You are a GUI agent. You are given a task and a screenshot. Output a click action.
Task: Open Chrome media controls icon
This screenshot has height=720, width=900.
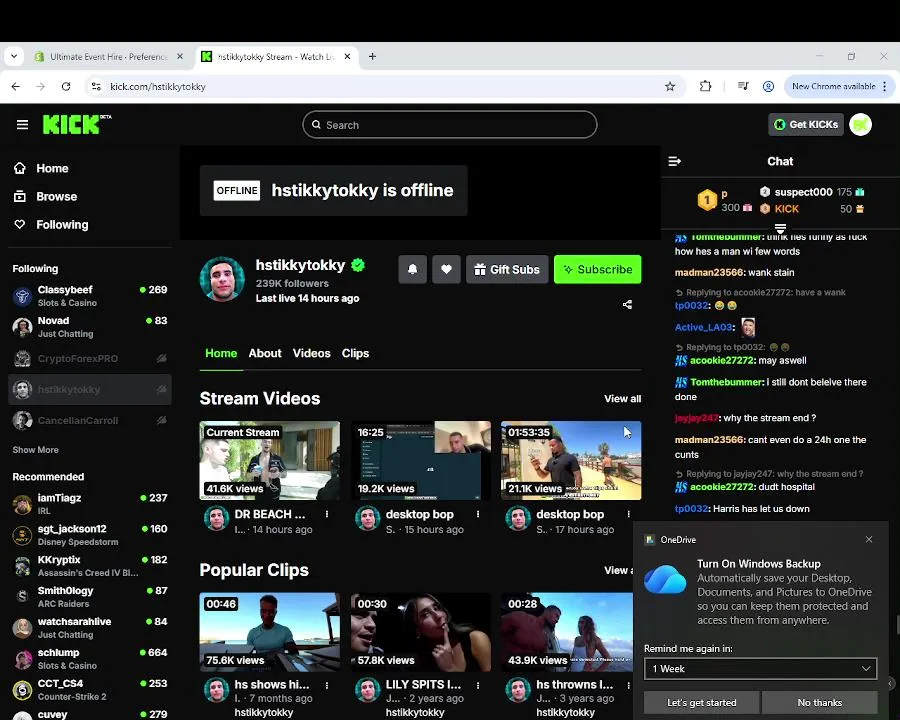coord(743,87)
